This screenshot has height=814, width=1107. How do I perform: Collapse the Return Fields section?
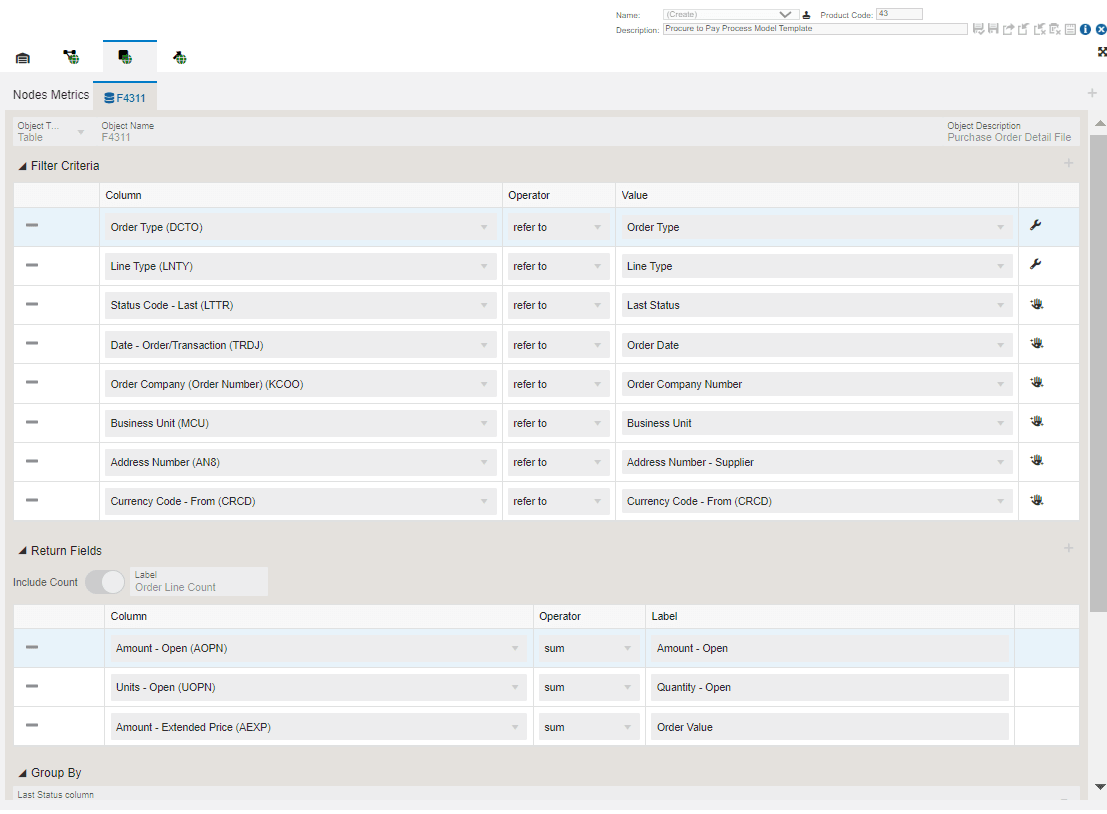point(23,551)
